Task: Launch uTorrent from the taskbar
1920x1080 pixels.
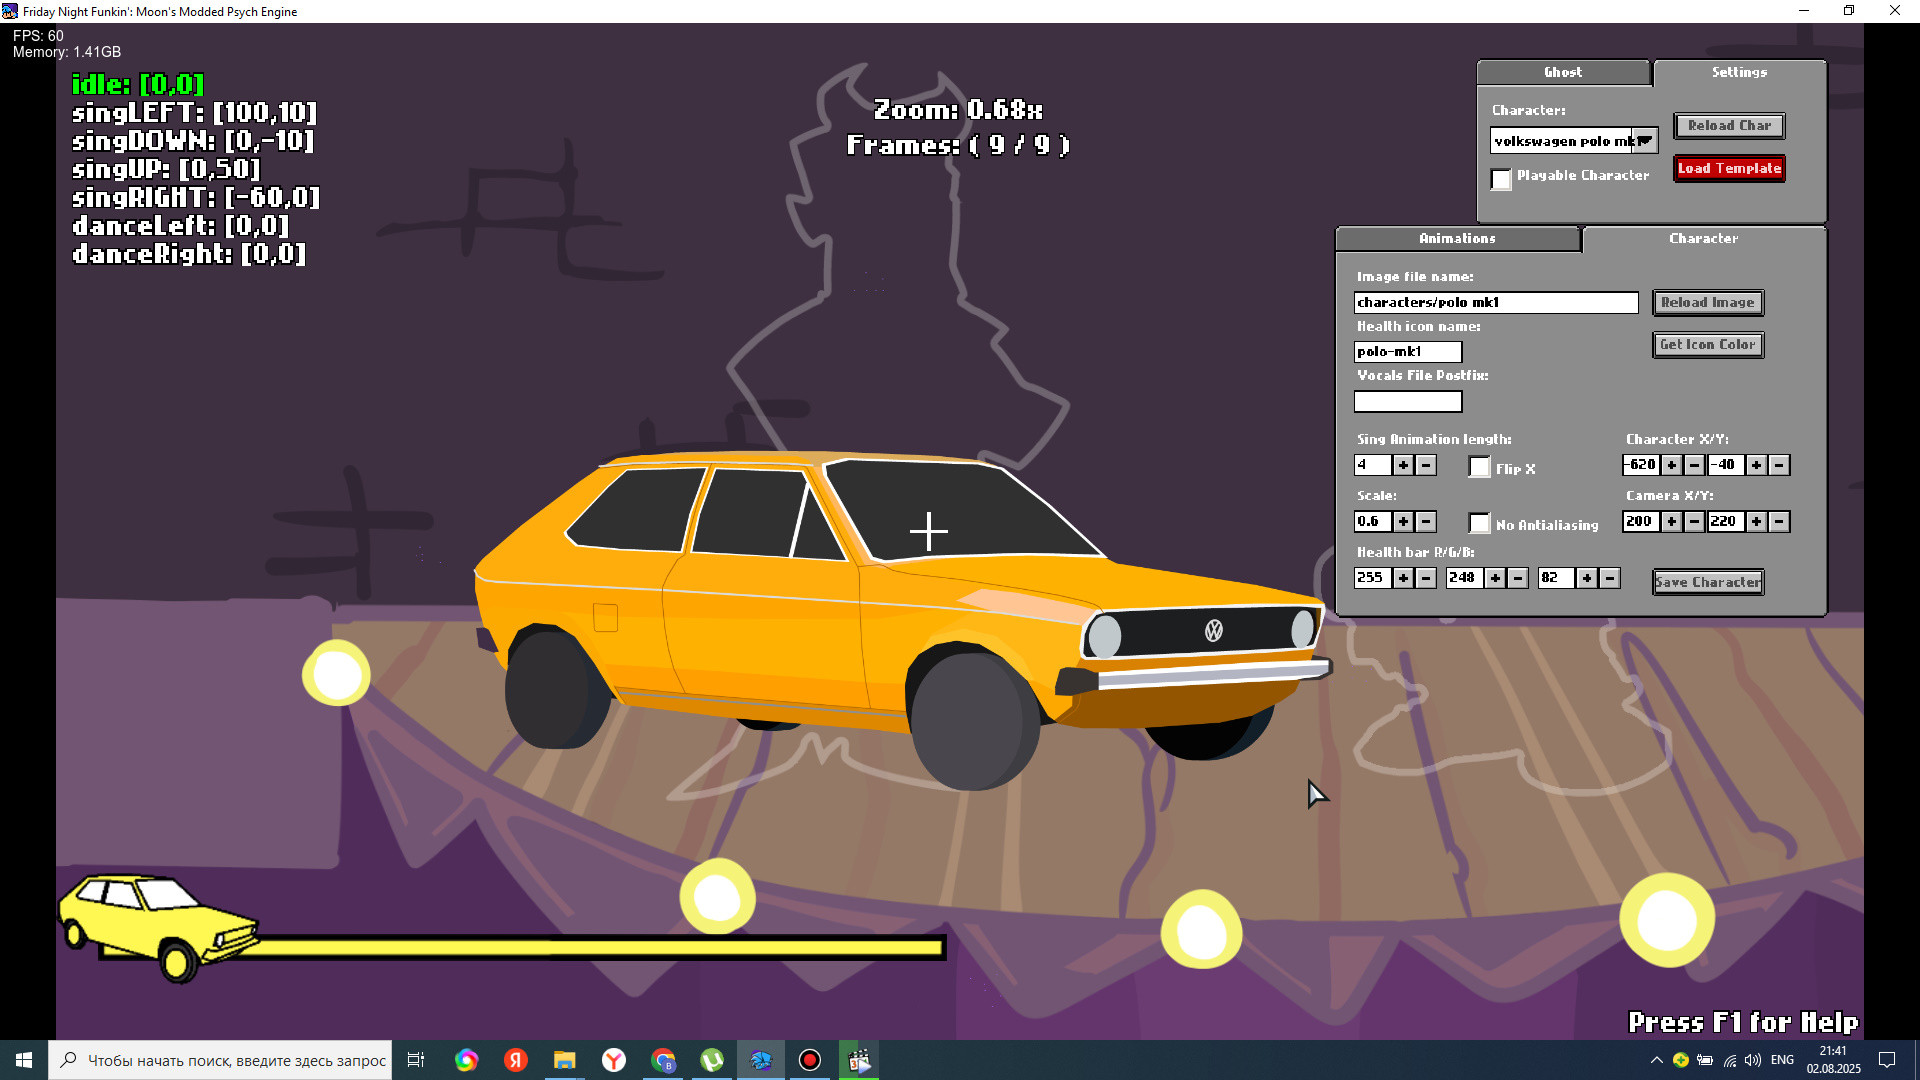Action: click(x=711, y=1060)
